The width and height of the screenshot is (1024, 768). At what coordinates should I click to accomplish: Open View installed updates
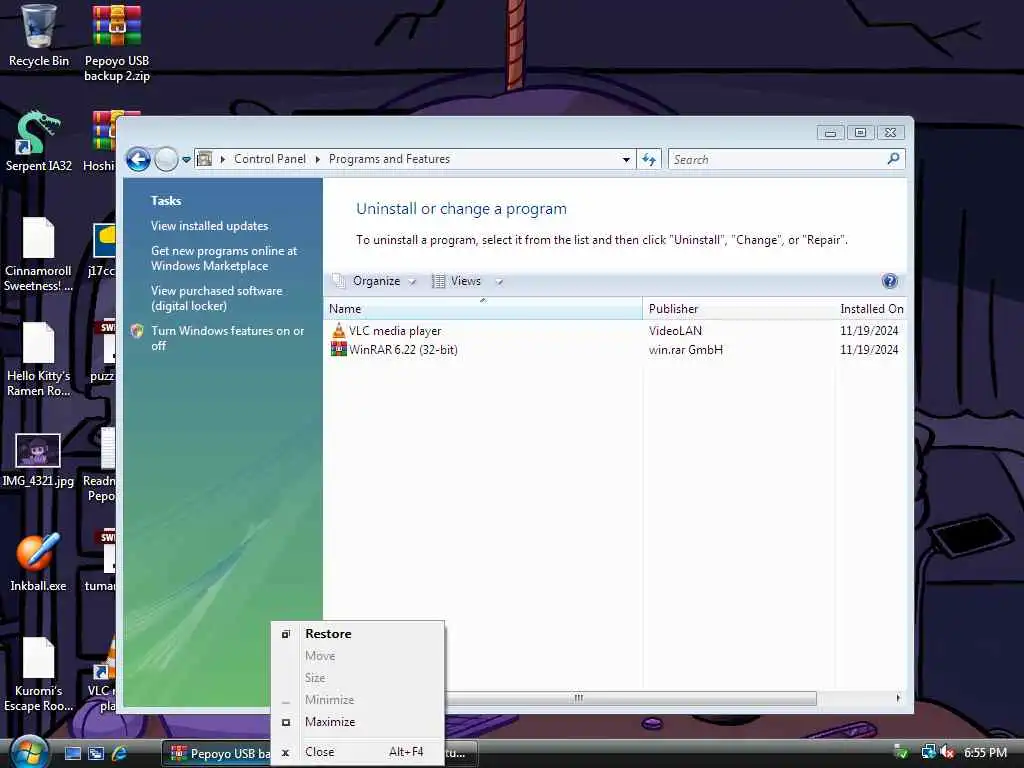(209, 226)
